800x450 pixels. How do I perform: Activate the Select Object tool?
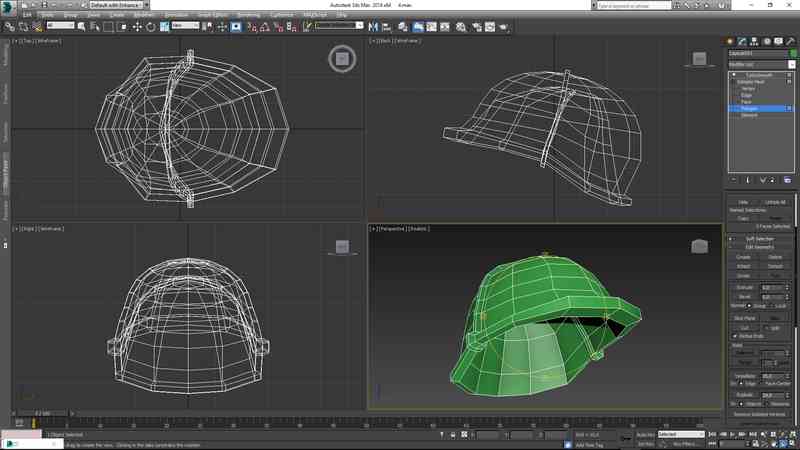[x=81, y=27]
